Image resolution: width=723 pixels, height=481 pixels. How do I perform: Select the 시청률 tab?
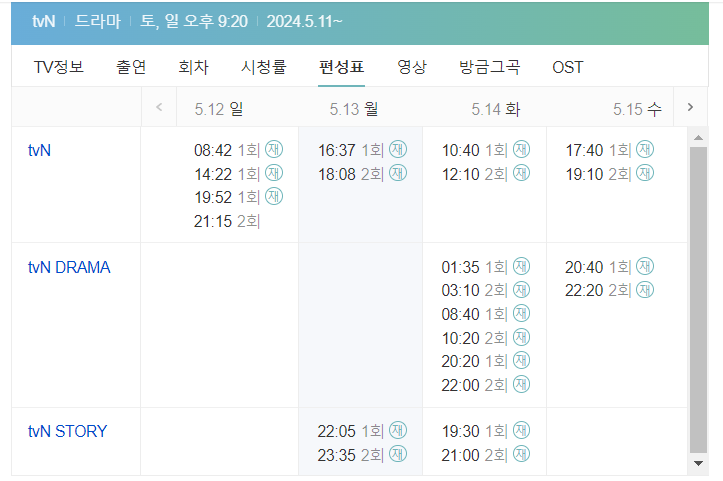[264, 67]
